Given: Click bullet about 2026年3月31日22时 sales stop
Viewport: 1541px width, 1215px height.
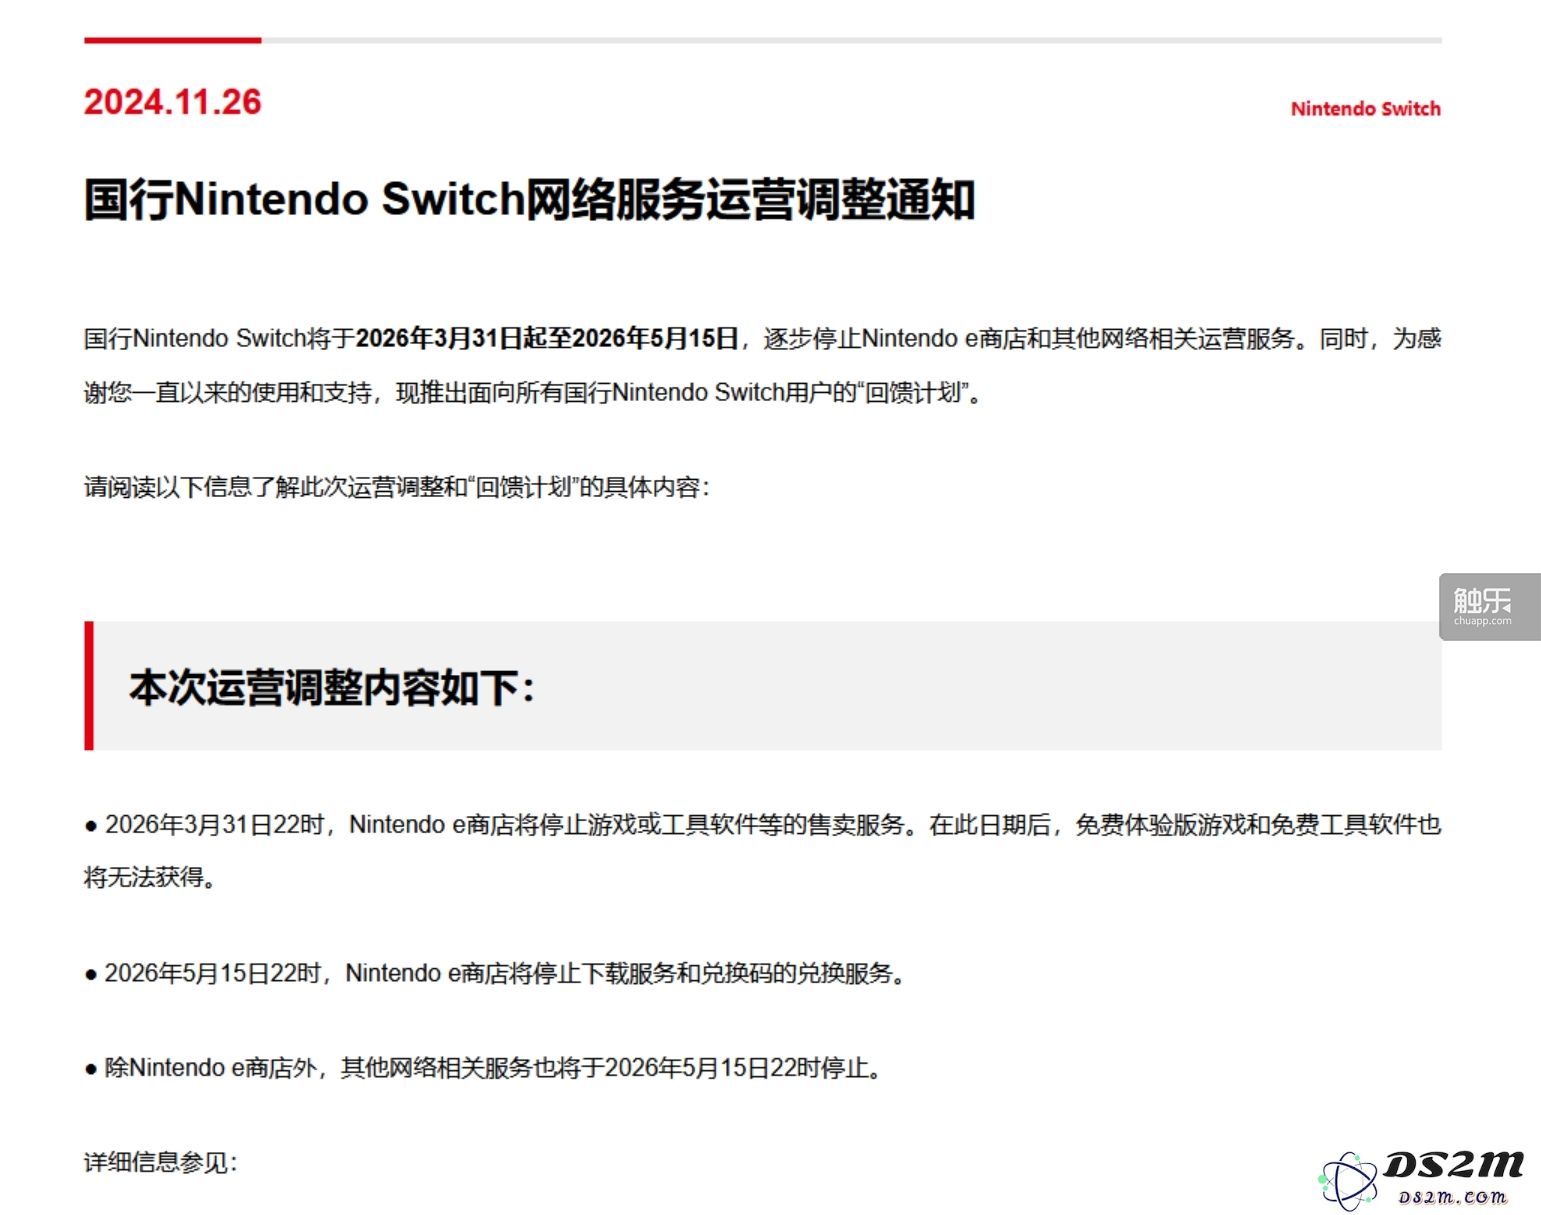Looking at the screenshot, I should coord(763,825).
